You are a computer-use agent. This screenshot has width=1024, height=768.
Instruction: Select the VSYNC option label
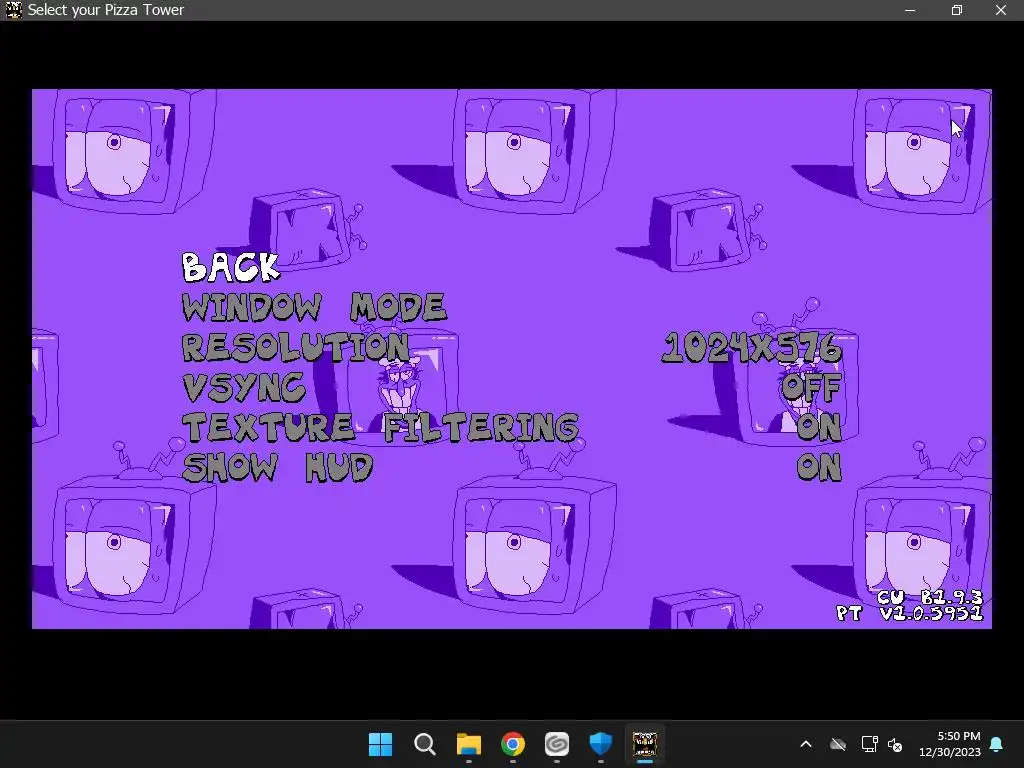click(244, 387)
